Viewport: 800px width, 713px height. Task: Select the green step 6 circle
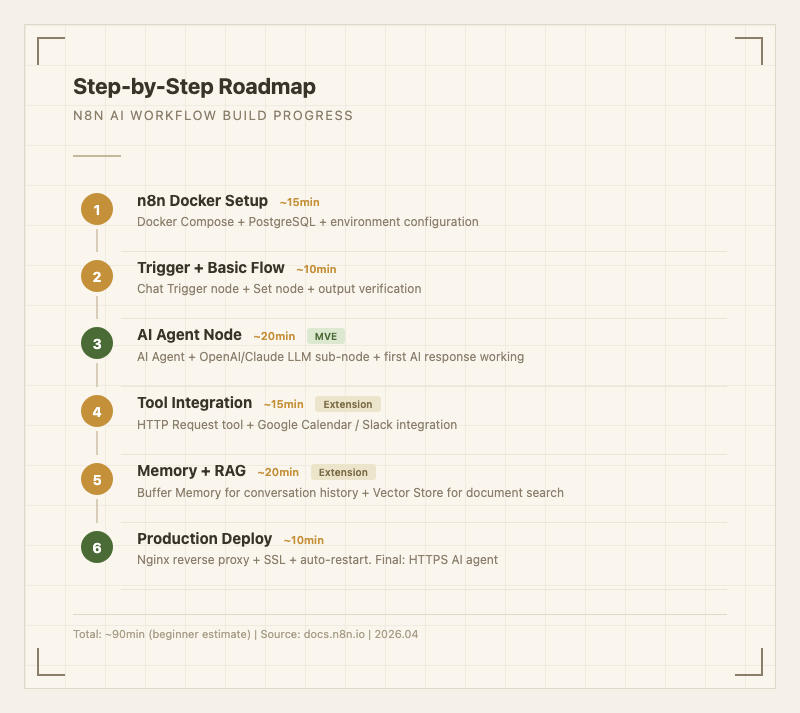(97, 548)
